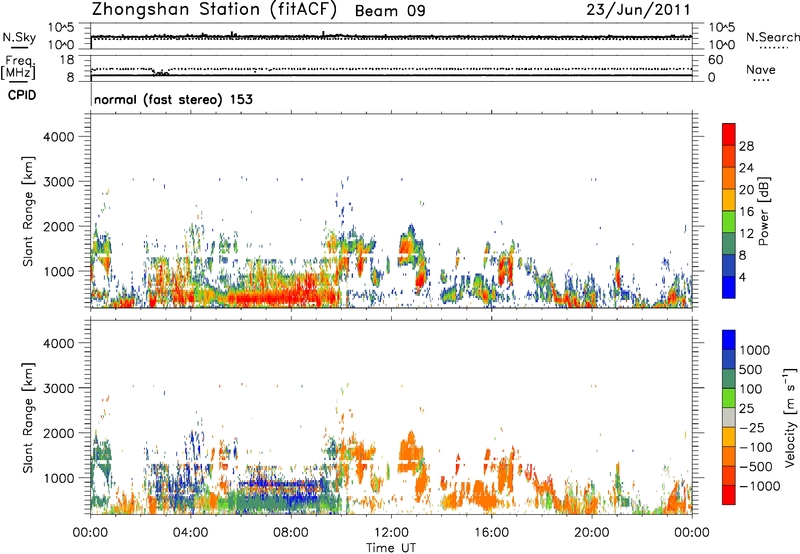Pick the gray segment of velocity colorbar
Image resolution: width=800 pixels, height=554 pixels.
point(729,418)
